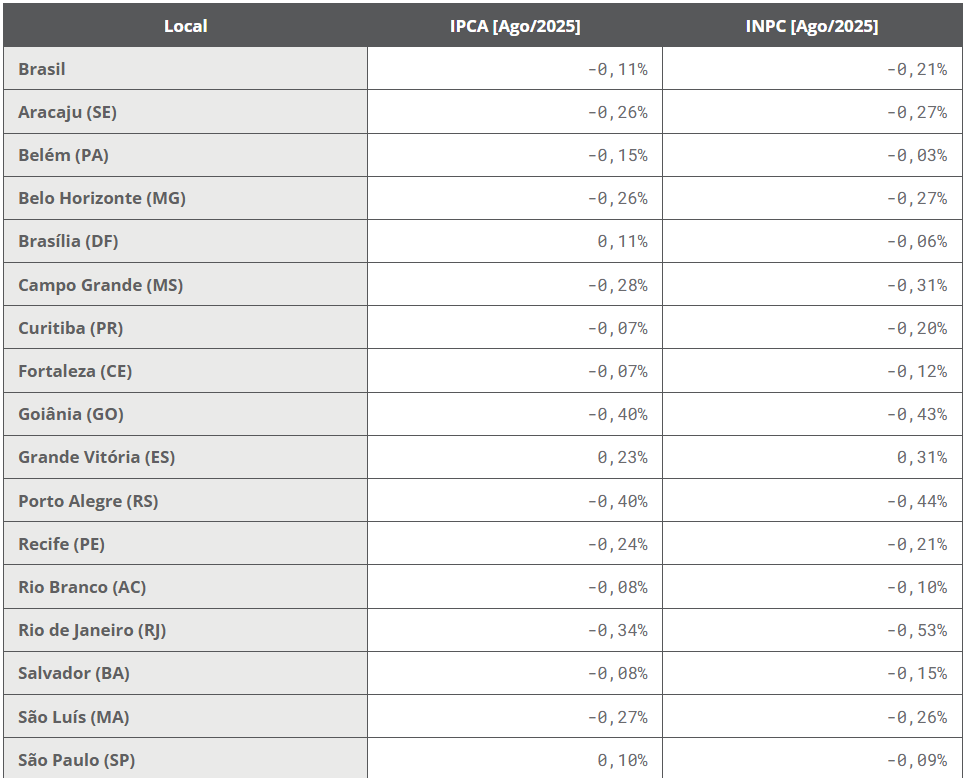Screen dimensions: 963x778
Task: Click the Curitiba (PR) row label
Action: [70, 328]
